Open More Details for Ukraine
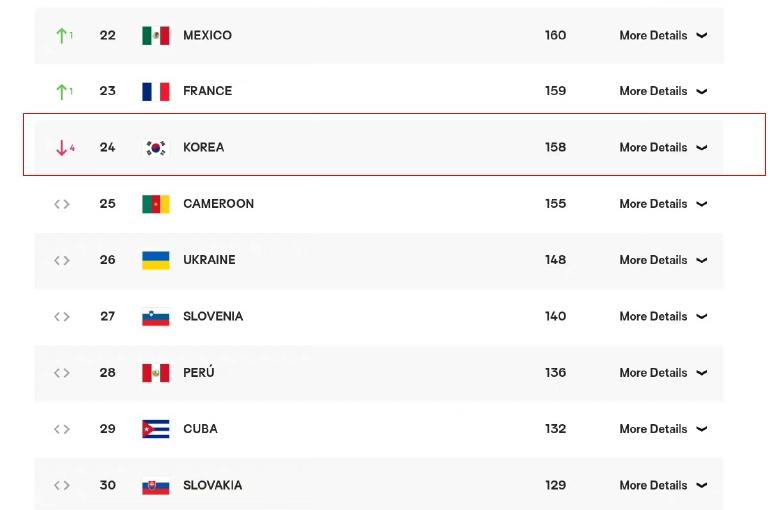770x510 pixels. 653,260
